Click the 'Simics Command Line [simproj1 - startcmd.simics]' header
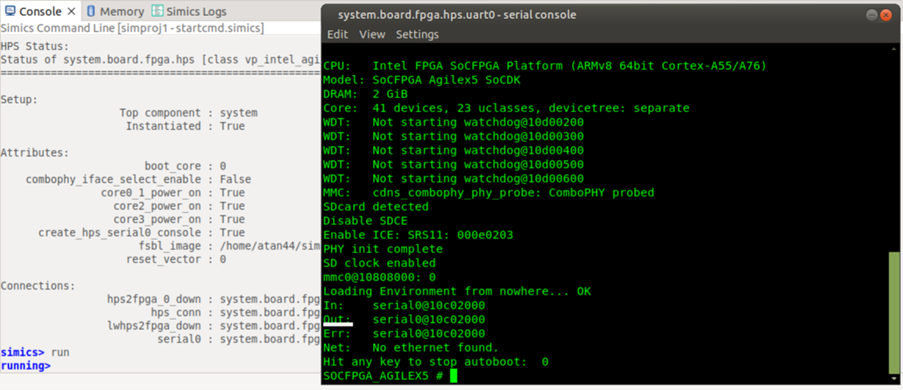Image resolution: width=903 pixels, height=390 pixels. 132,28
